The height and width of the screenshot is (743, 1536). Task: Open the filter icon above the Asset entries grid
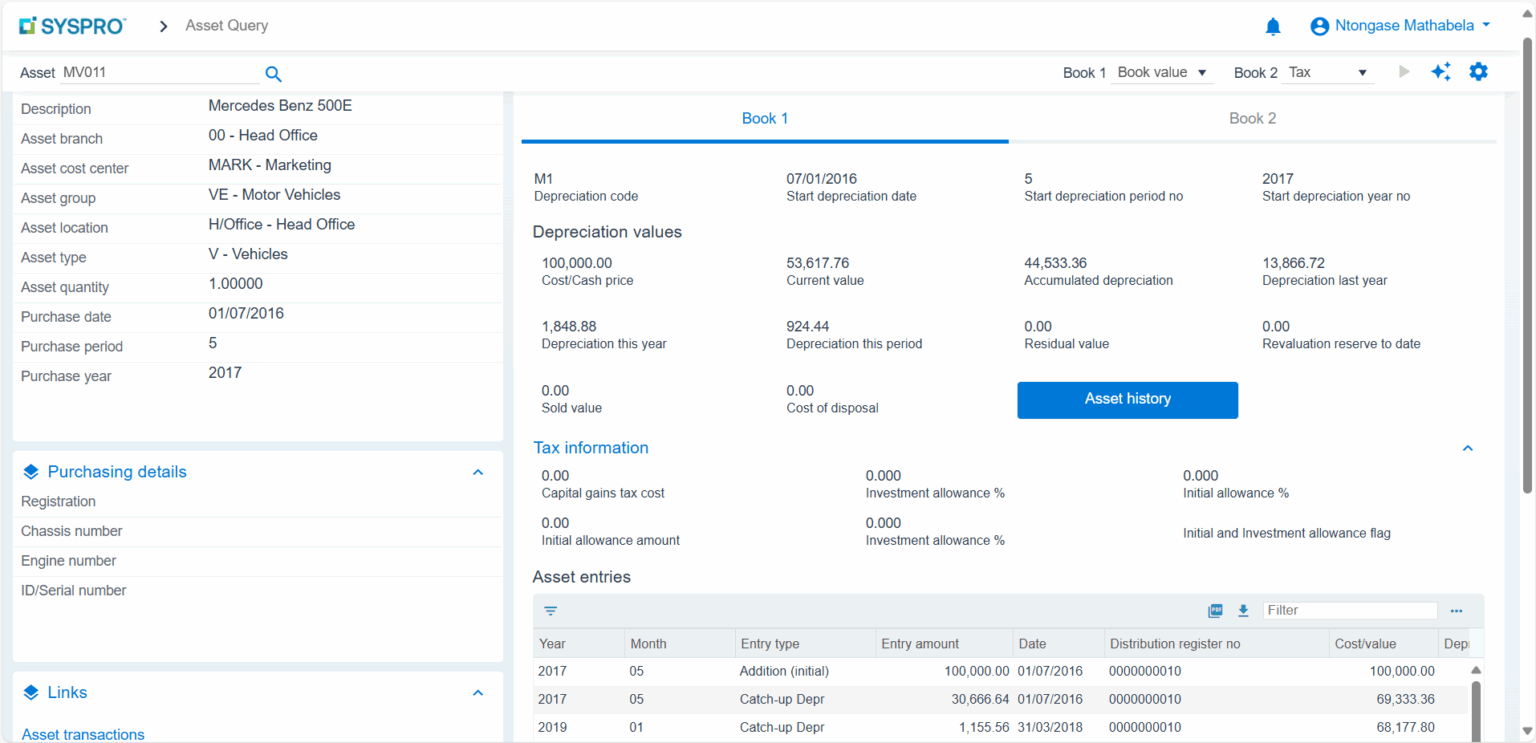[x=550, y=610]
